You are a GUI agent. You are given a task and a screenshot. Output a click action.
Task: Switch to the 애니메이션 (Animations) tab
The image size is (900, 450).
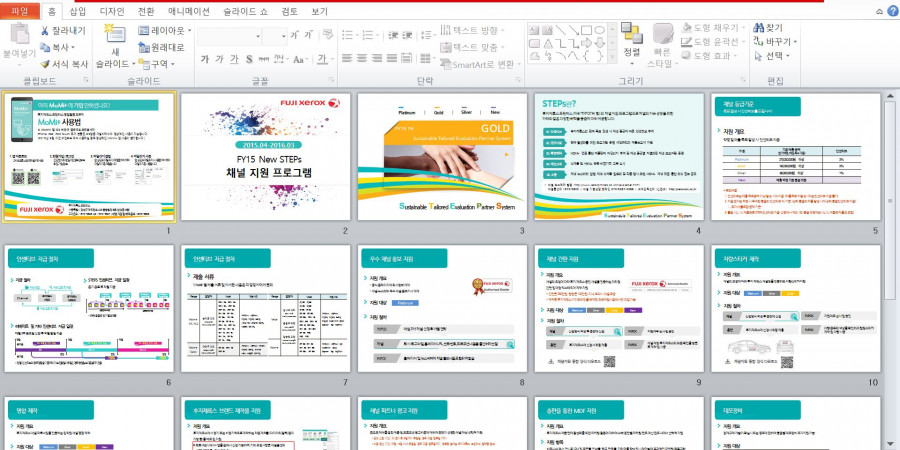click(189, 11)
